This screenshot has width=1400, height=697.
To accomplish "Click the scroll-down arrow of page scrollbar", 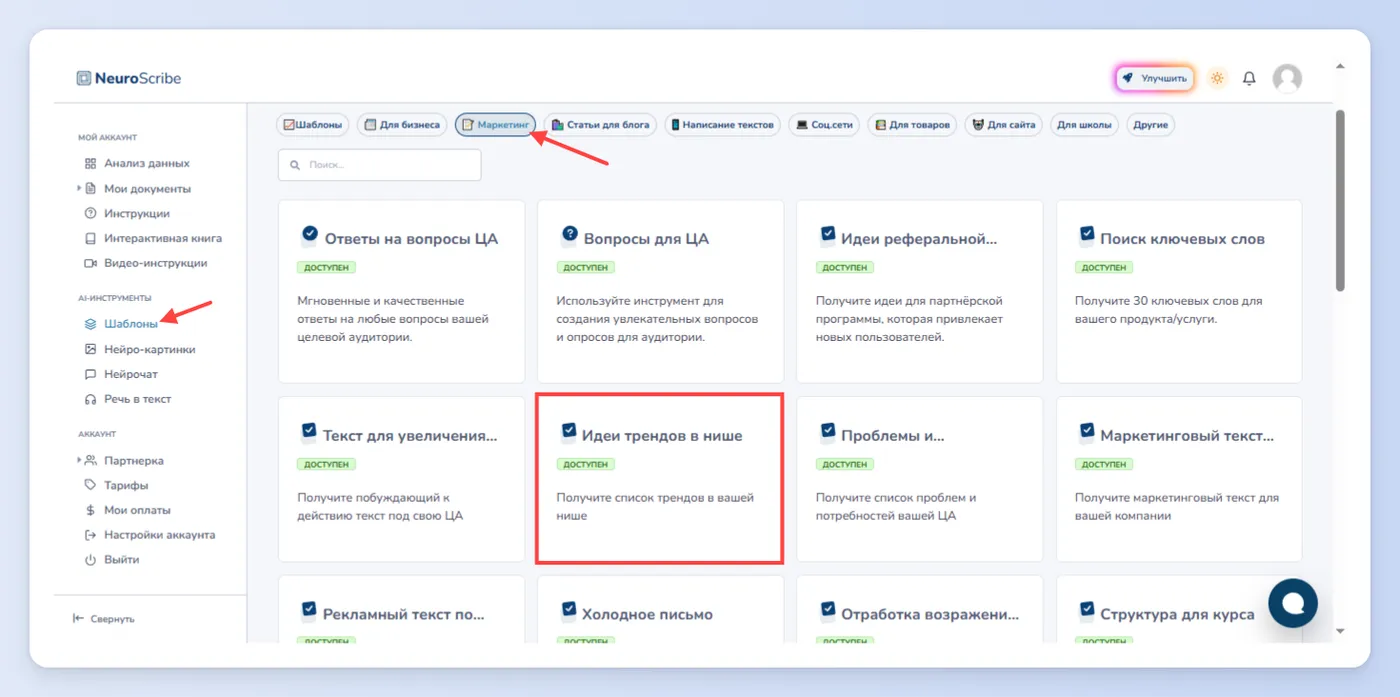I will pyautogui.click(x=1340, y=632).
